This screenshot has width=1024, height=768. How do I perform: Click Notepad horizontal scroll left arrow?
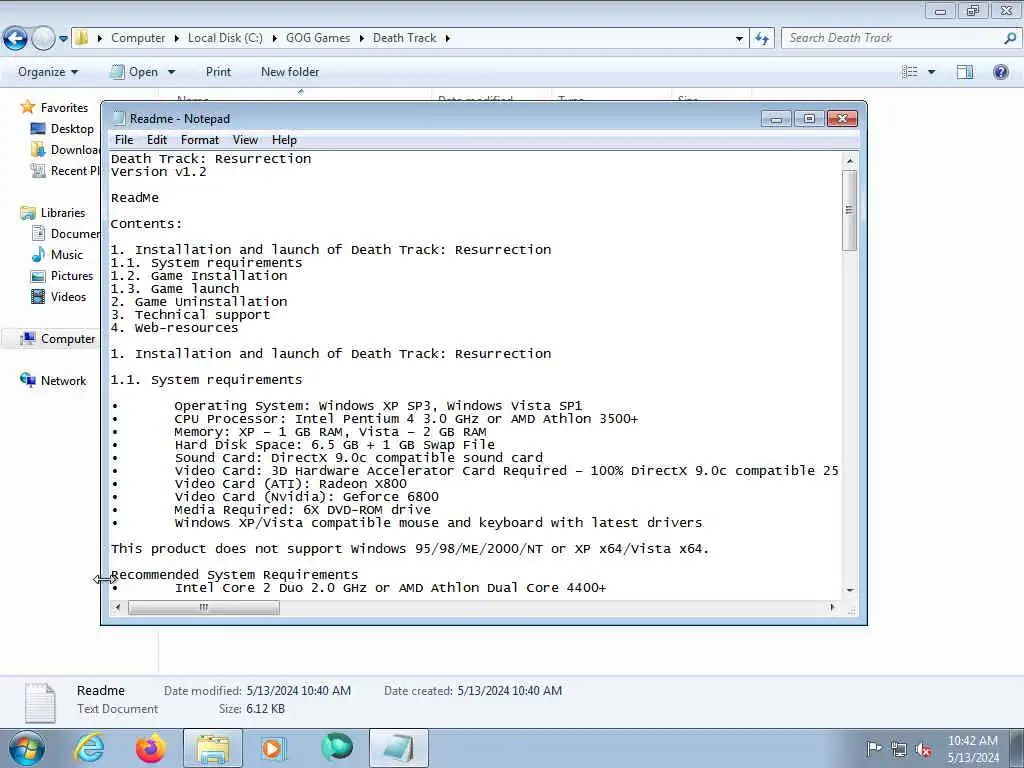point(118,607)
